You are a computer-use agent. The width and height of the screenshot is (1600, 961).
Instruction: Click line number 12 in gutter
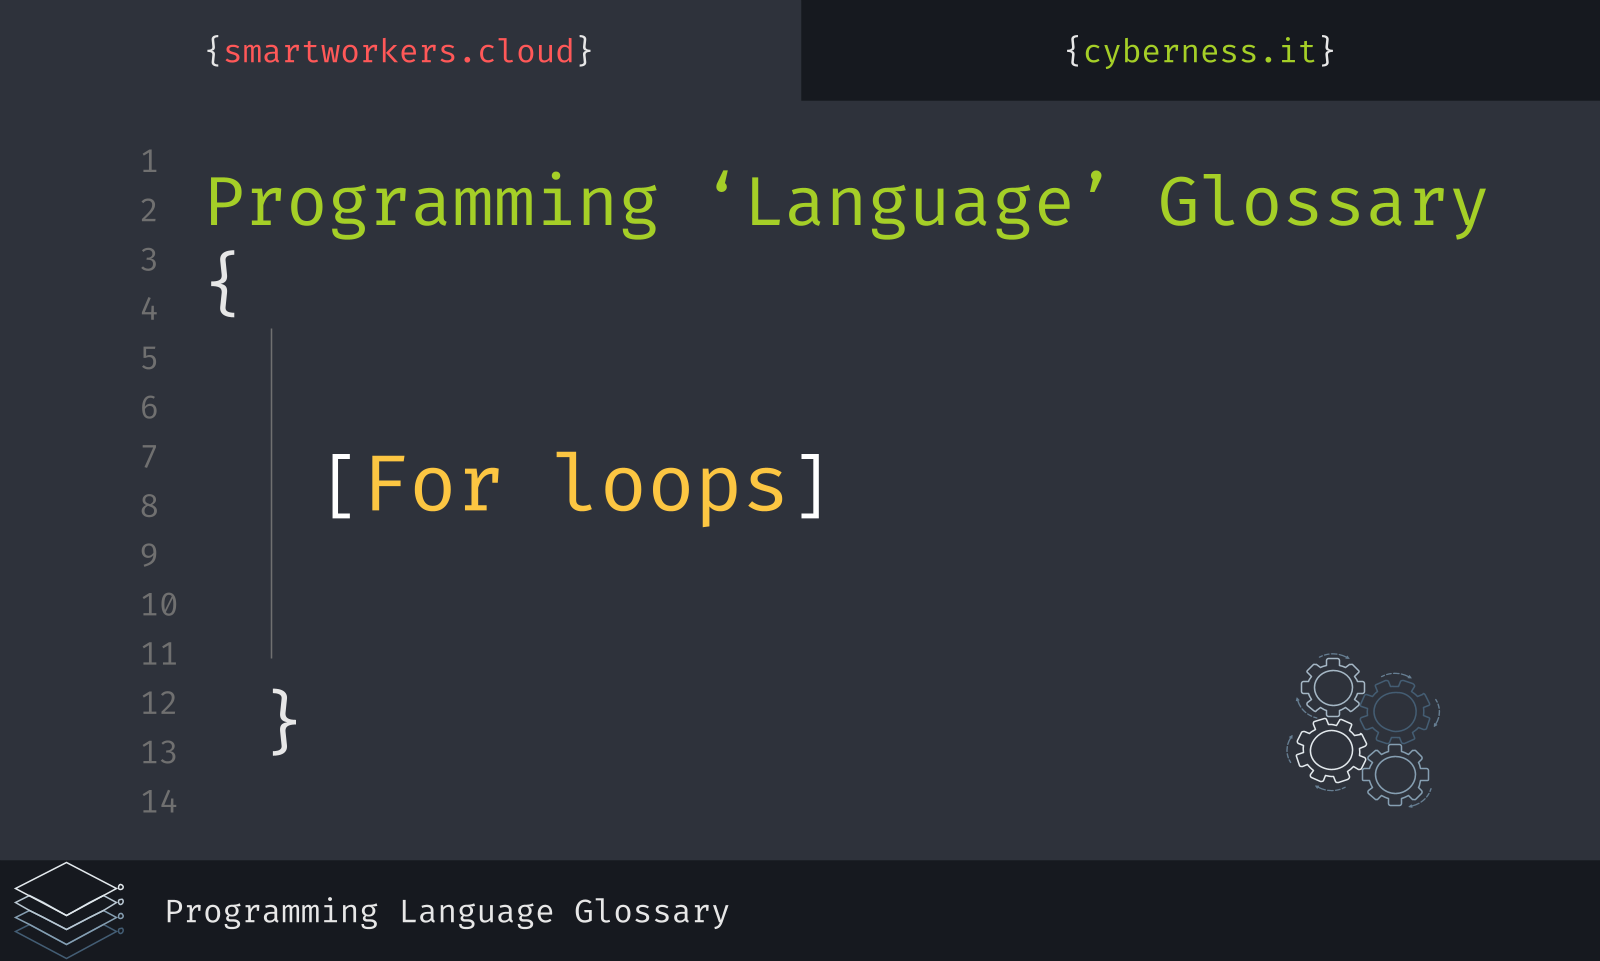(x=159, y=703)
